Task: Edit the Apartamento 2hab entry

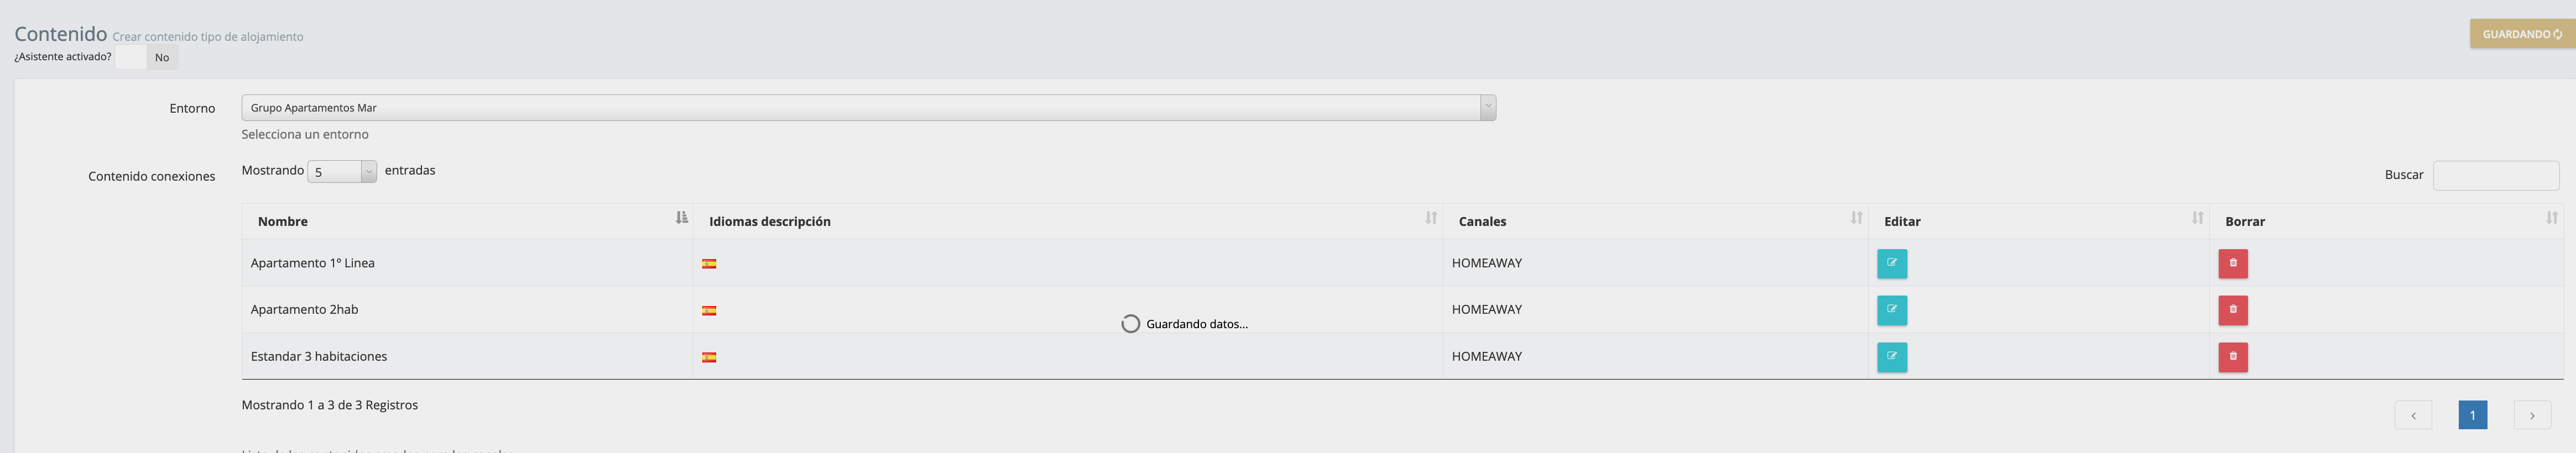Action: [1891, 310]
